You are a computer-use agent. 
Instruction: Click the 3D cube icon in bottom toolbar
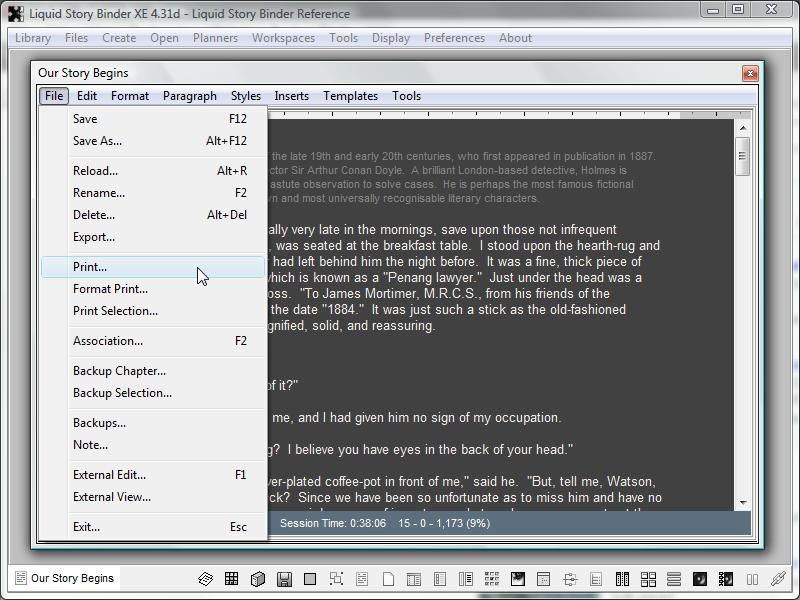point(257,579)
